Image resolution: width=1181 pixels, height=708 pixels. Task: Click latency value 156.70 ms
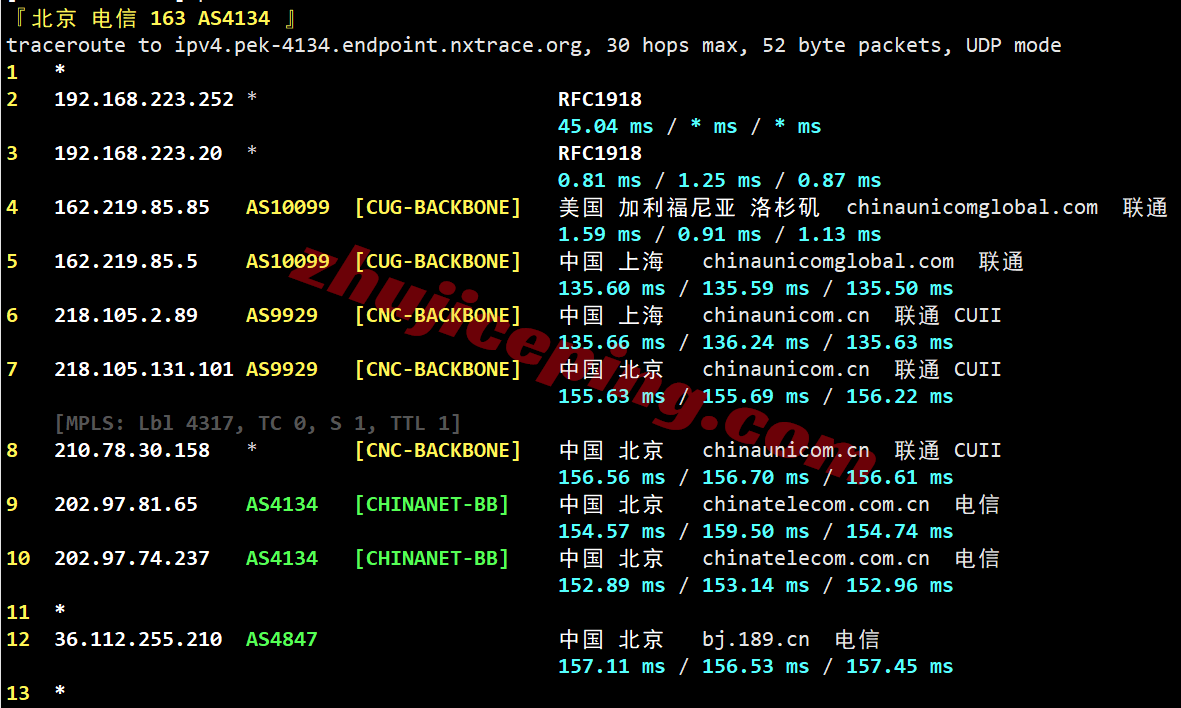click(x=755, y=478)
